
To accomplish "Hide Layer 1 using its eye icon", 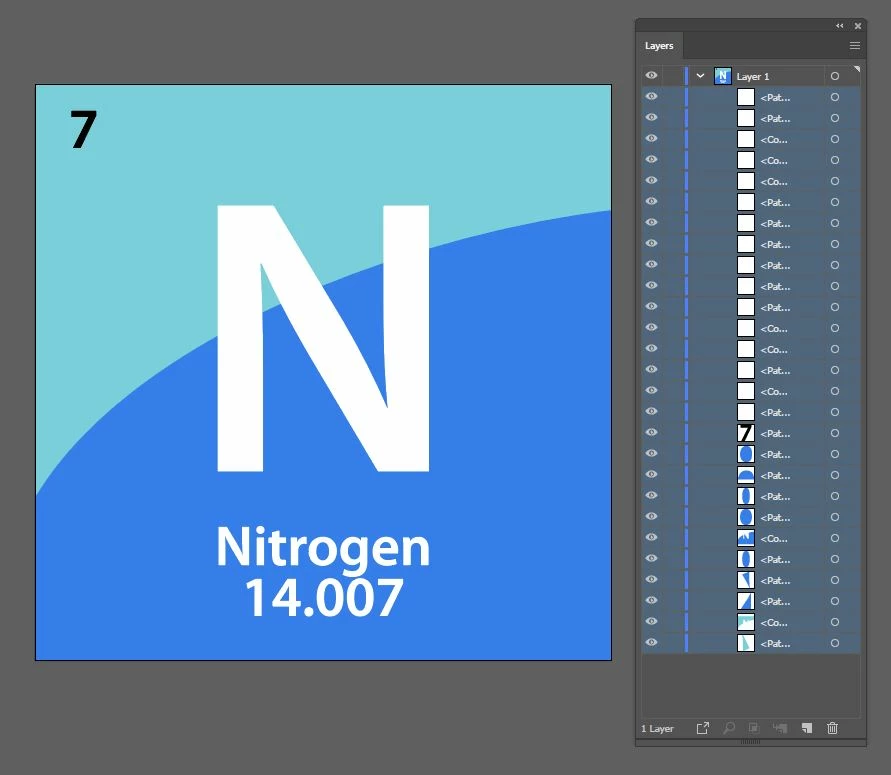I will click(x=651, y=75).
